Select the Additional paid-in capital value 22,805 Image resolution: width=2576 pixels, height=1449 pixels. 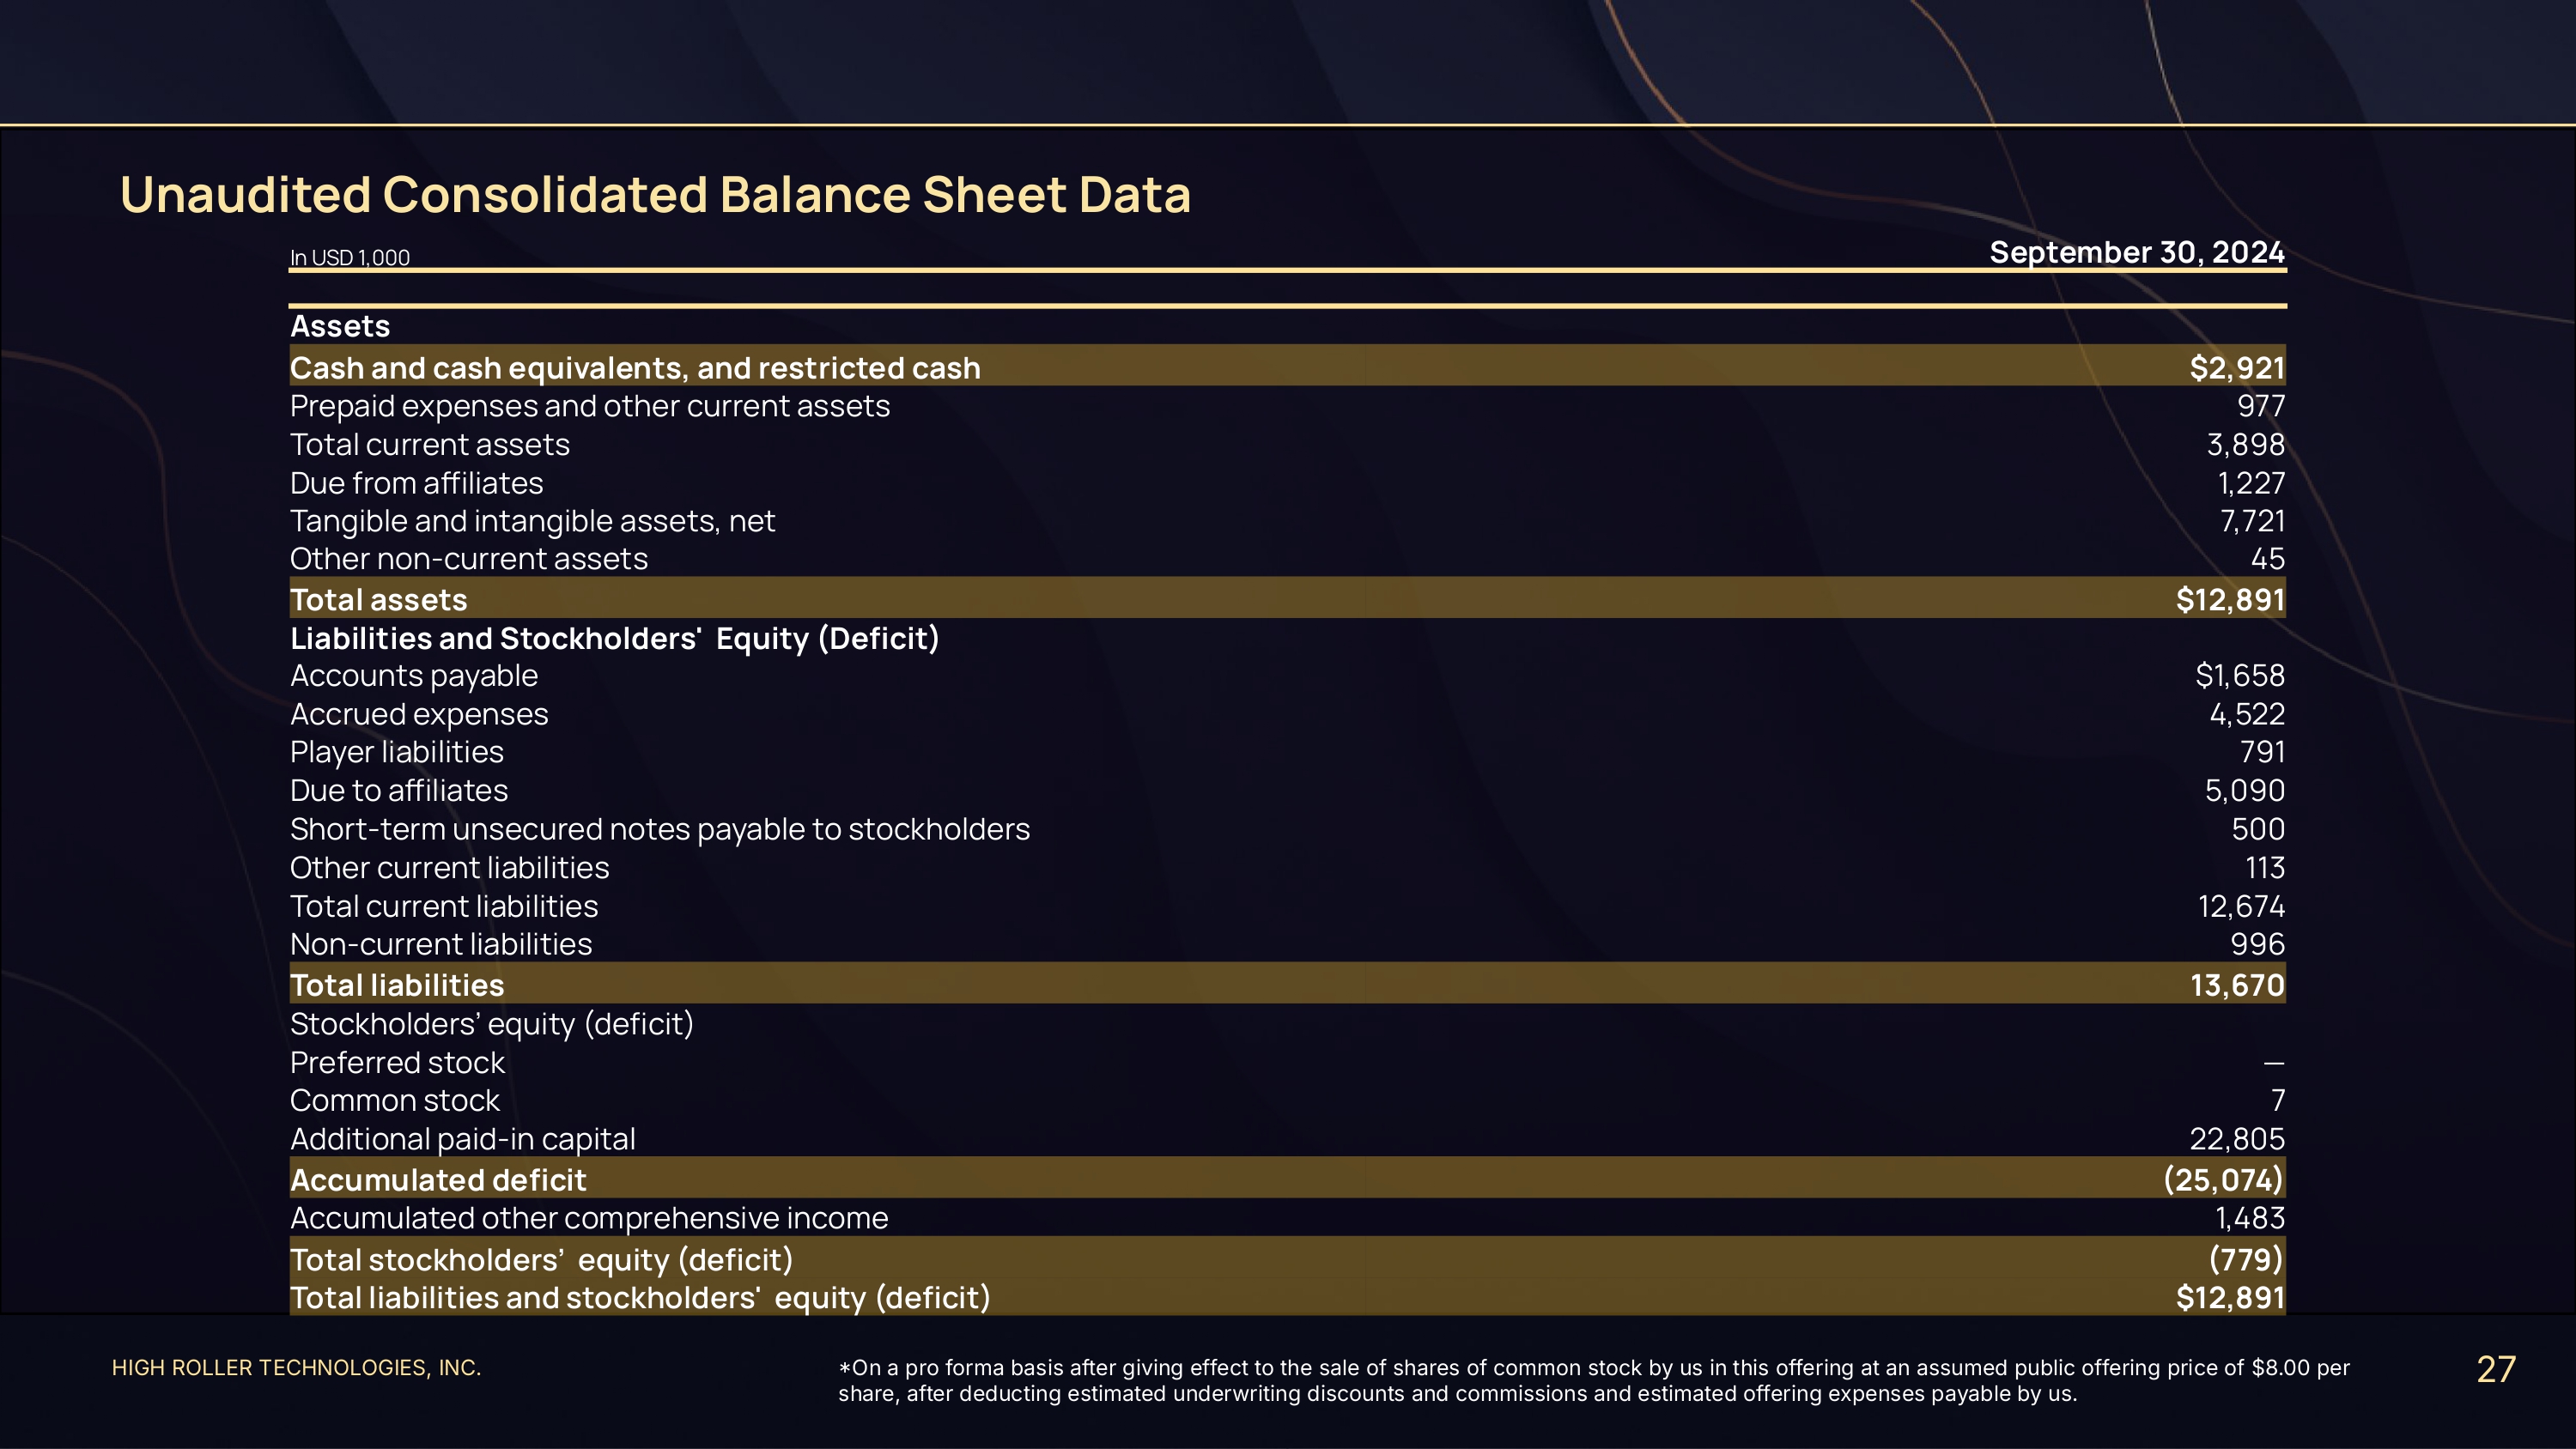point(2236,1139)
